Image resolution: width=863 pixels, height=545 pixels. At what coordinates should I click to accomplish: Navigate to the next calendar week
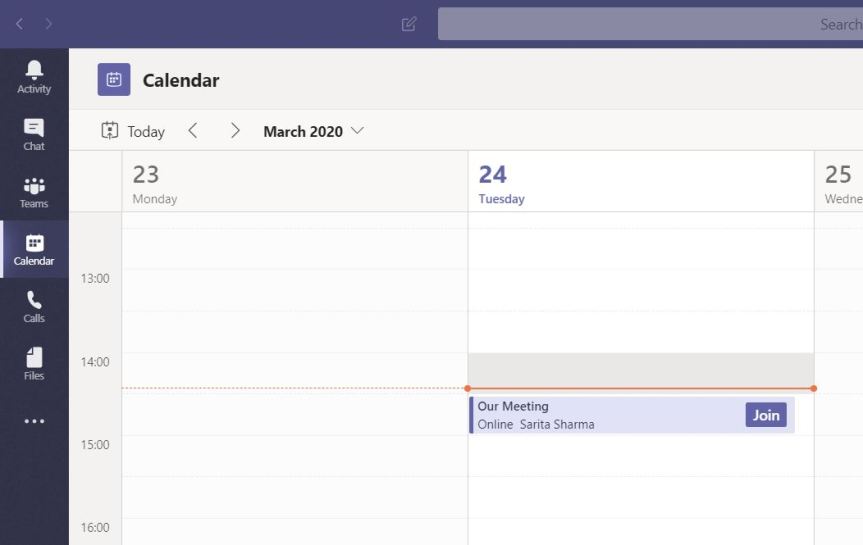[235, 131]
